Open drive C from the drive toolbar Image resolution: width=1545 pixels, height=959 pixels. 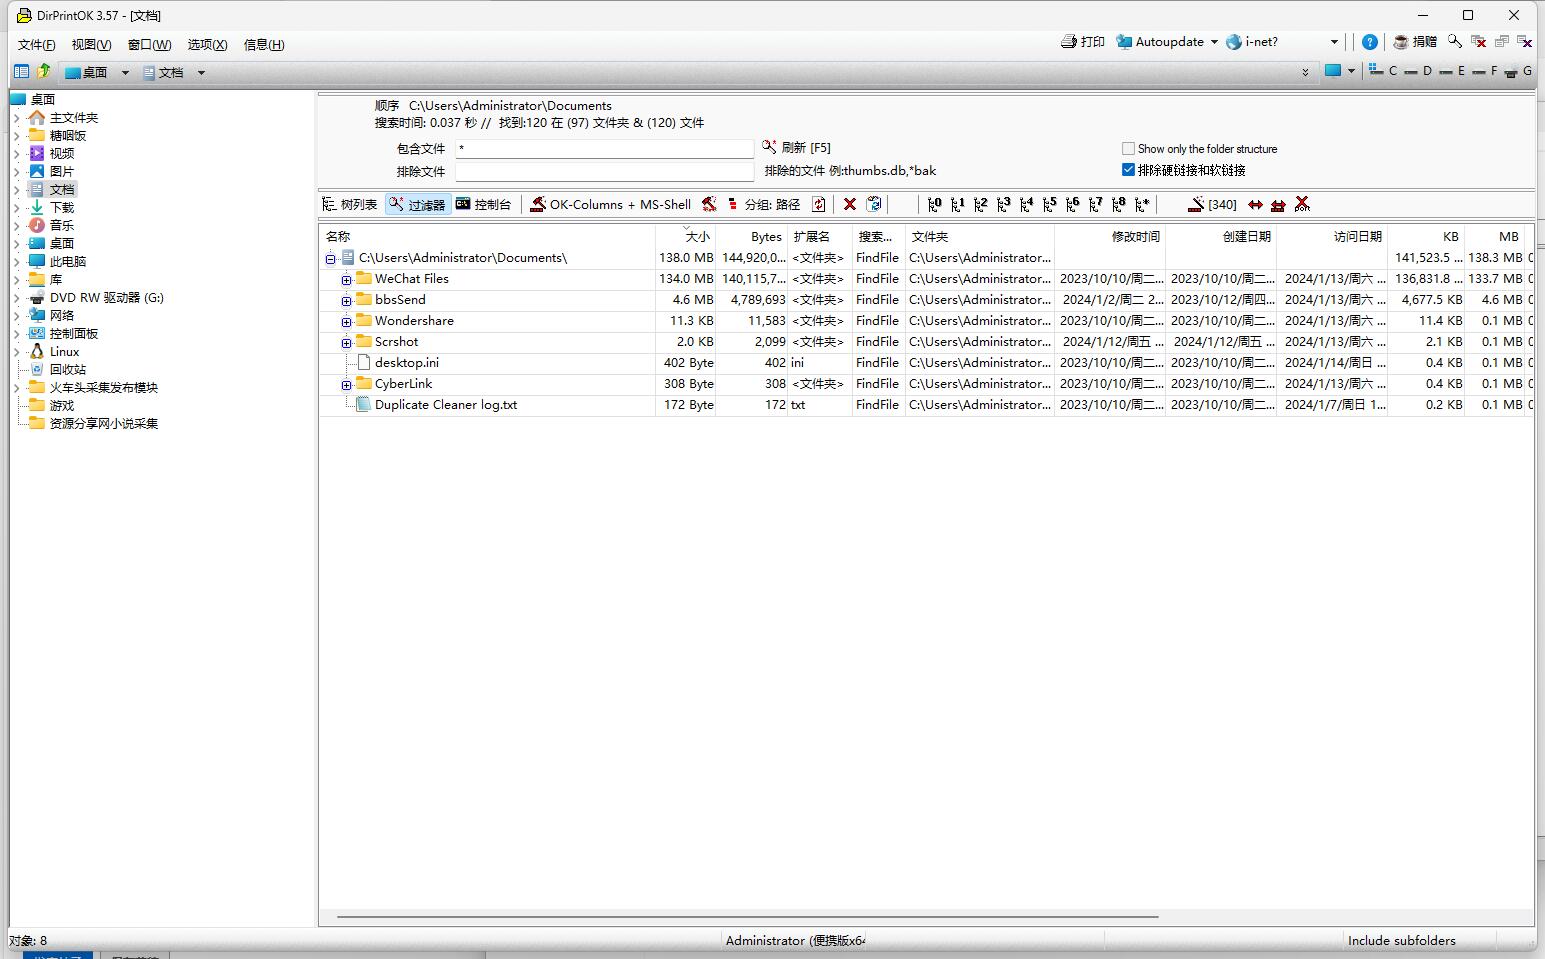1384,71
